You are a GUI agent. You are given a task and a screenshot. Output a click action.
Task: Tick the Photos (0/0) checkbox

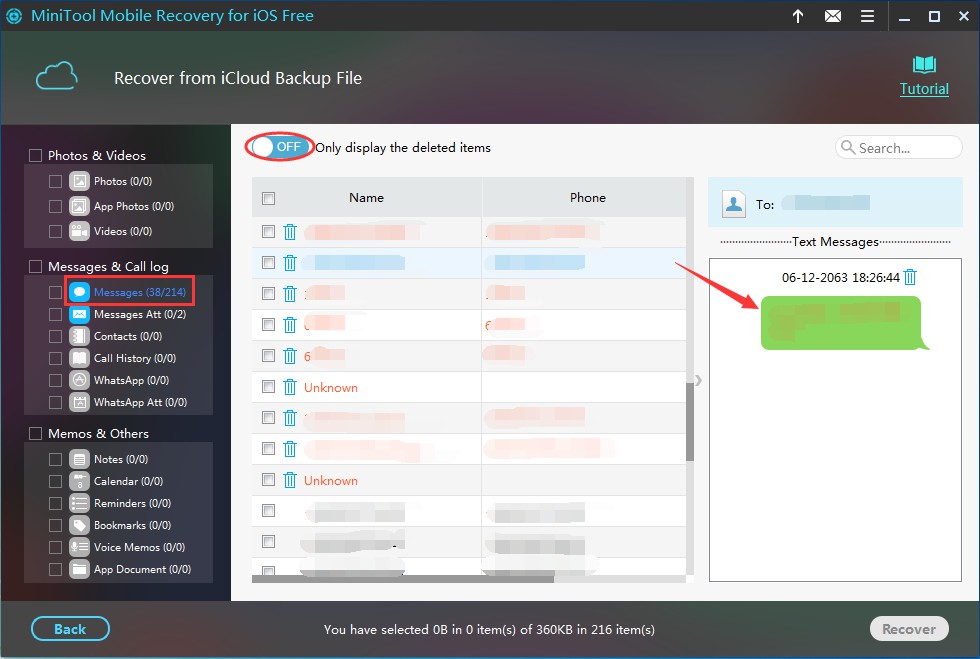[56, 181]
